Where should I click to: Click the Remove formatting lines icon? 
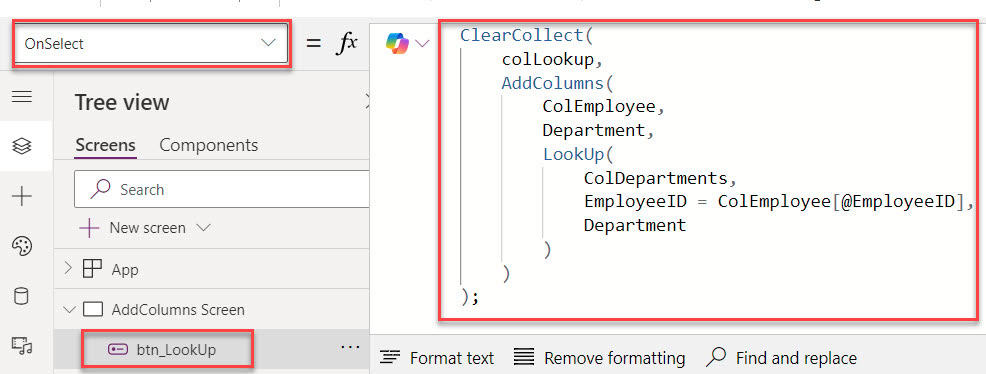pos(524,358)
